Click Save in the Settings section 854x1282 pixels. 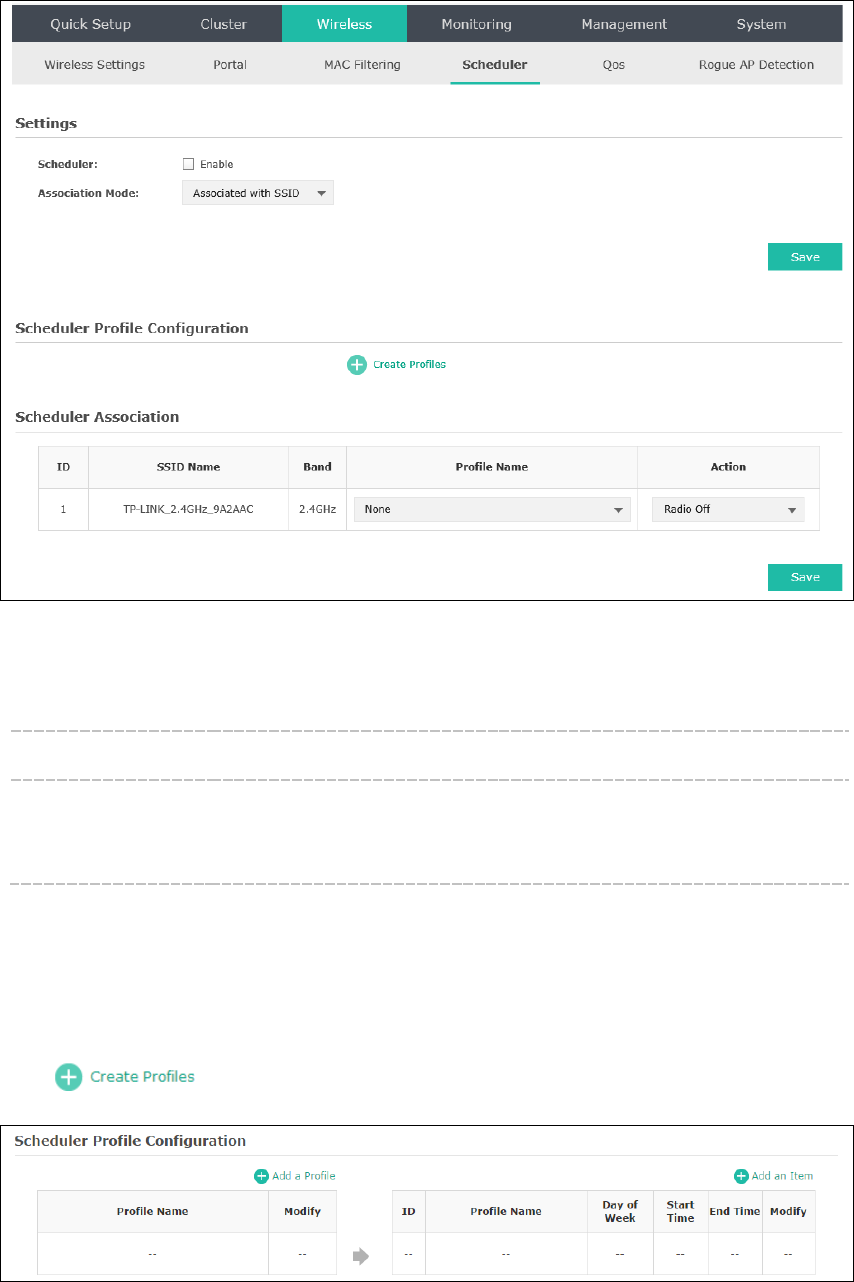[x=805, y=257]
